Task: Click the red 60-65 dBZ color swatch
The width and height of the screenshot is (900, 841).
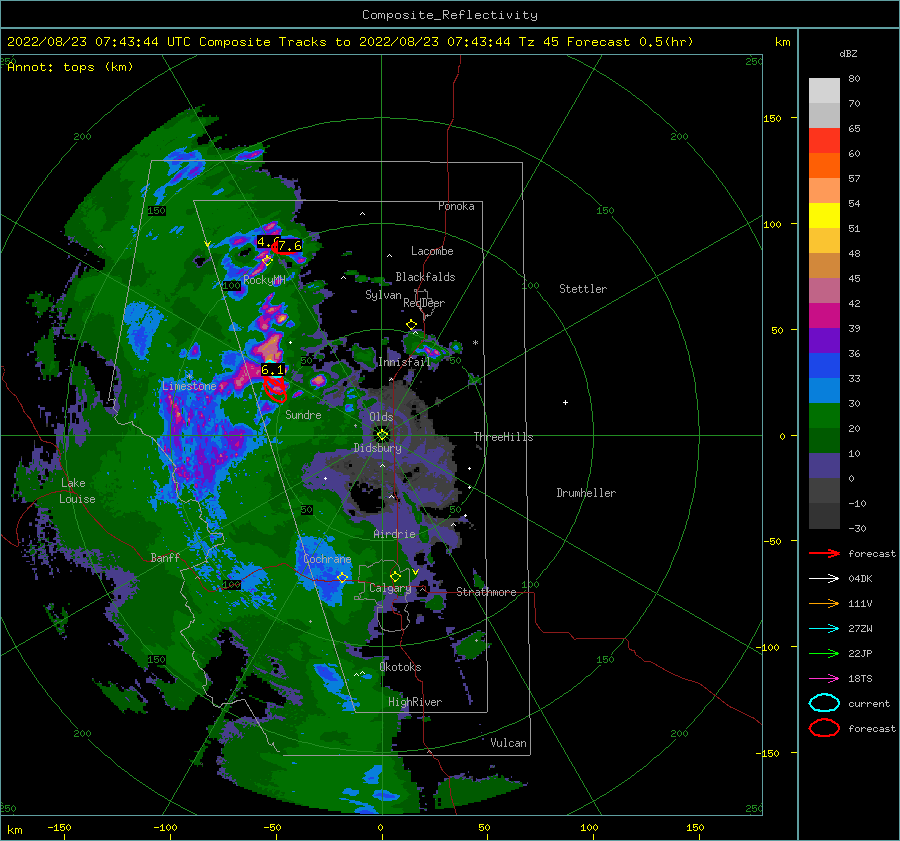Action: 824,141
